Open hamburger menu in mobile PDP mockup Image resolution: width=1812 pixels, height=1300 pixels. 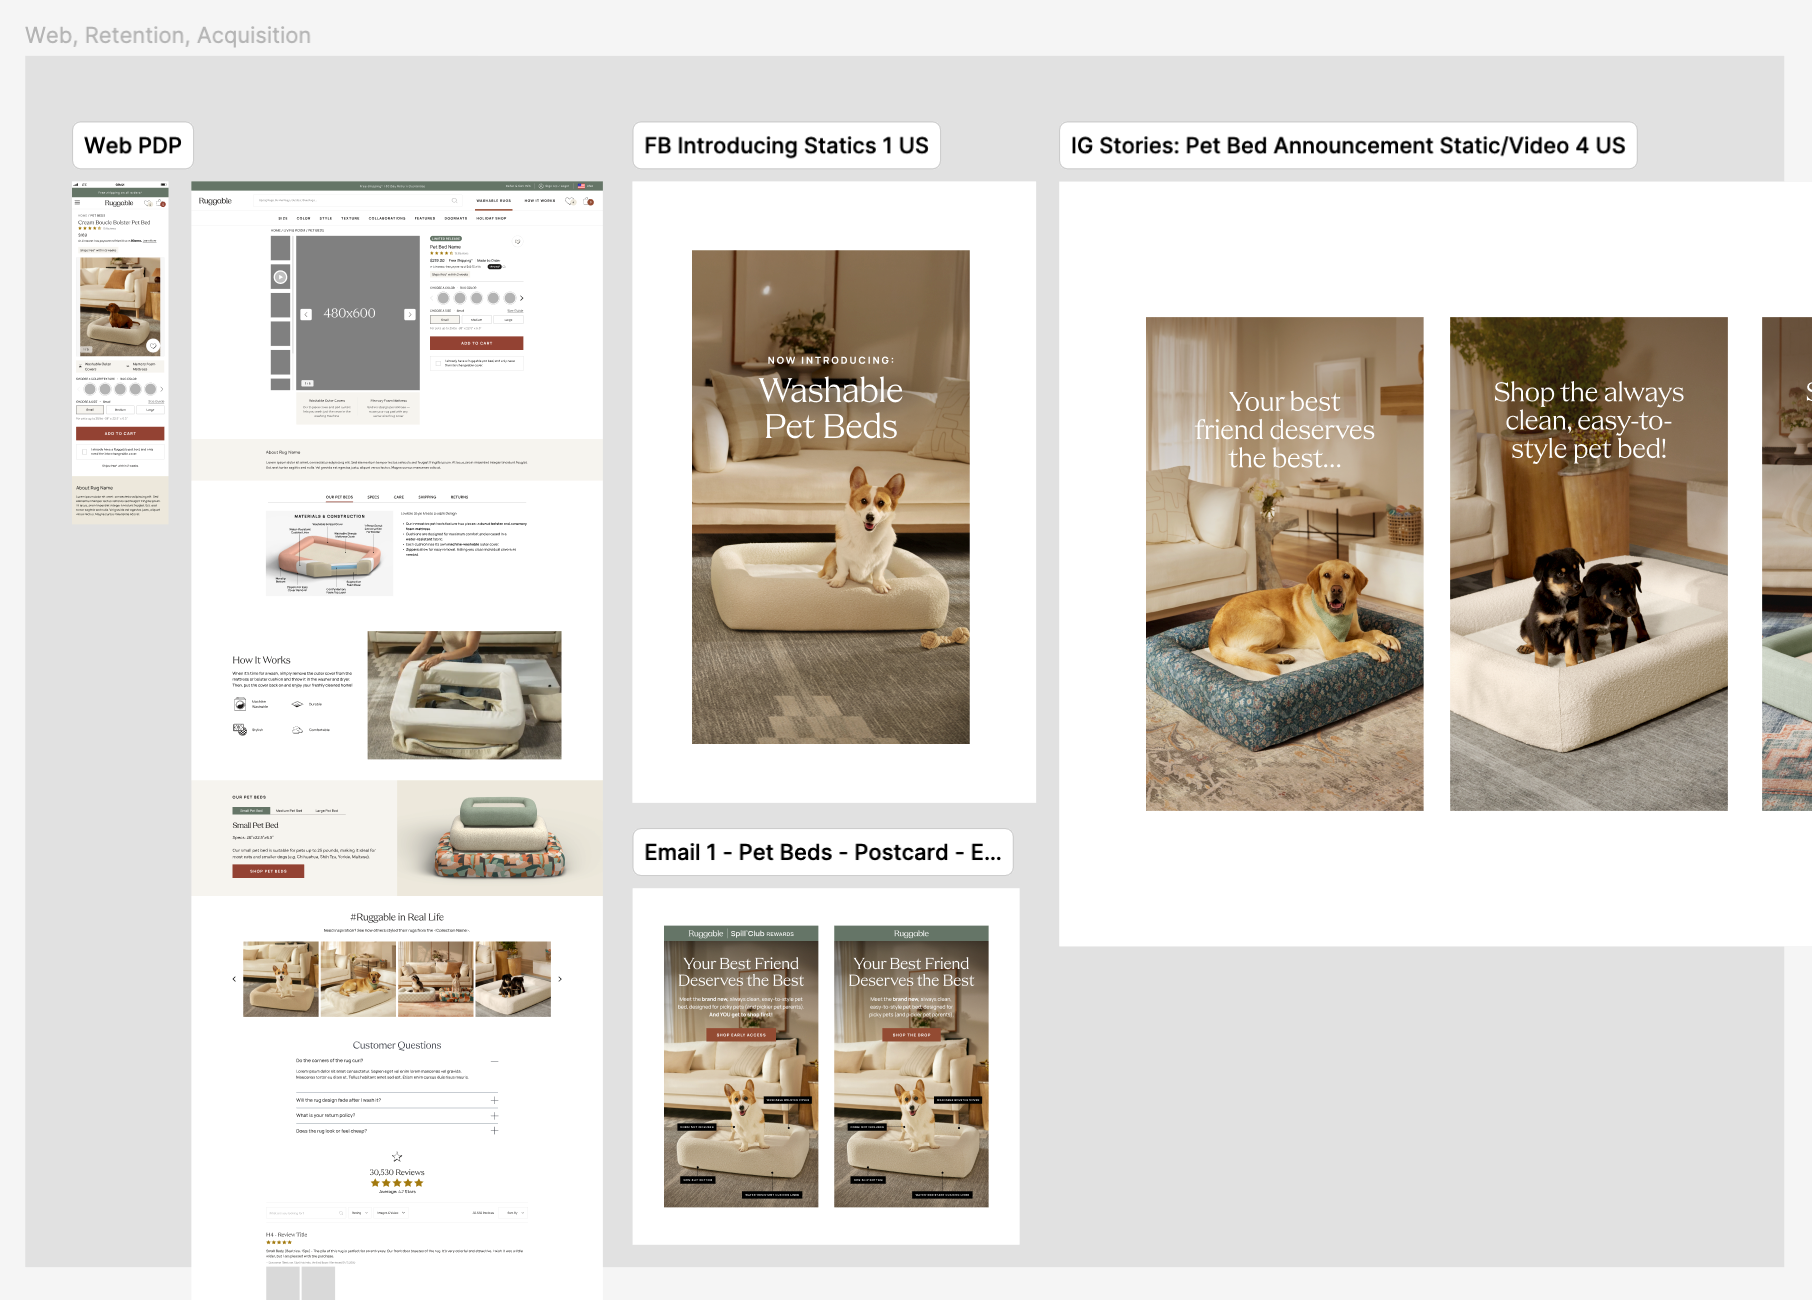click(x=77, y=202)
